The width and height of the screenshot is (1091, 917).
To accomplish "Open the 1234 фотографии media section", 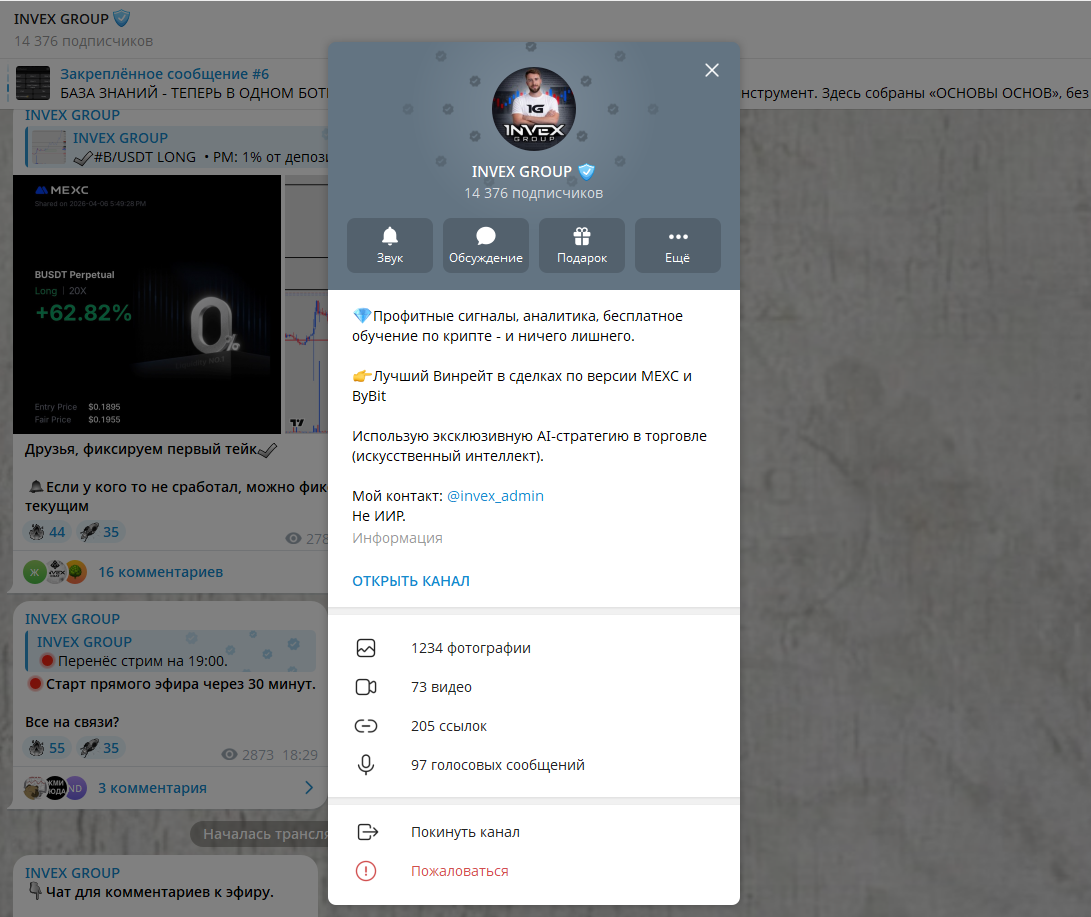I will (534, 648).
